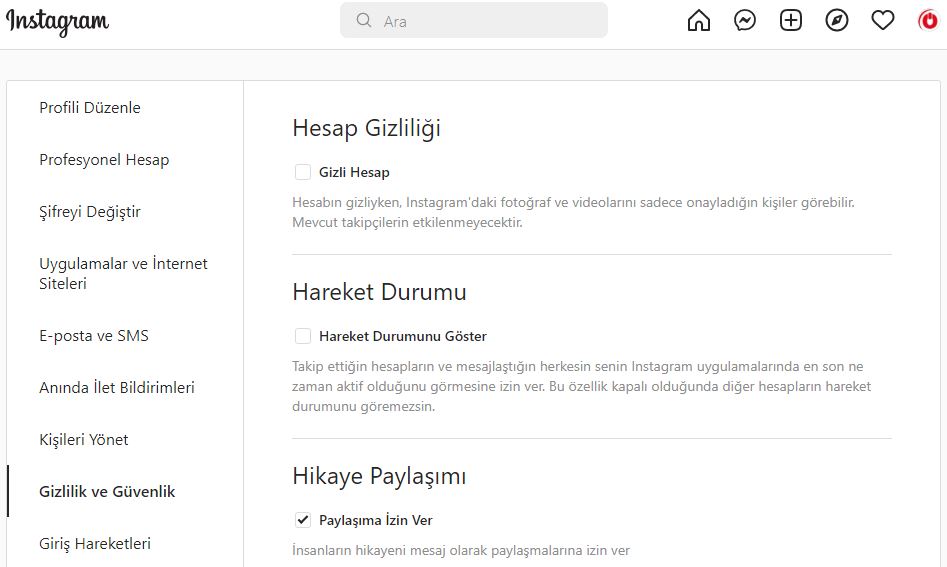Select Anında İlet Bildirimleri
This screenshot has height=567, width=947.
[117, 388]
